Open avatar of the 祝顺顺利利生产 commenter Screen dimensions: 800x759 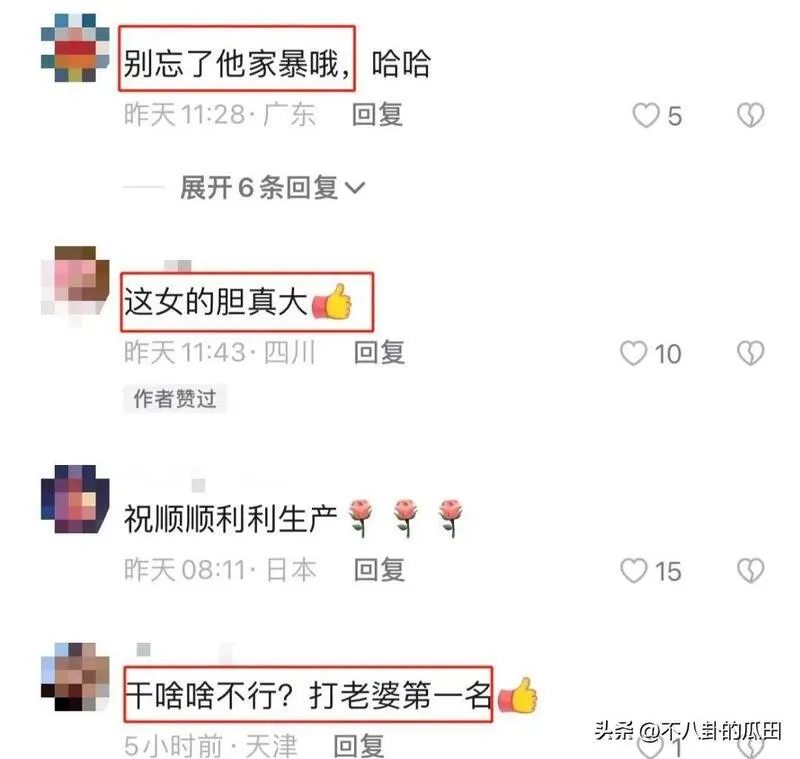[75, 499]
